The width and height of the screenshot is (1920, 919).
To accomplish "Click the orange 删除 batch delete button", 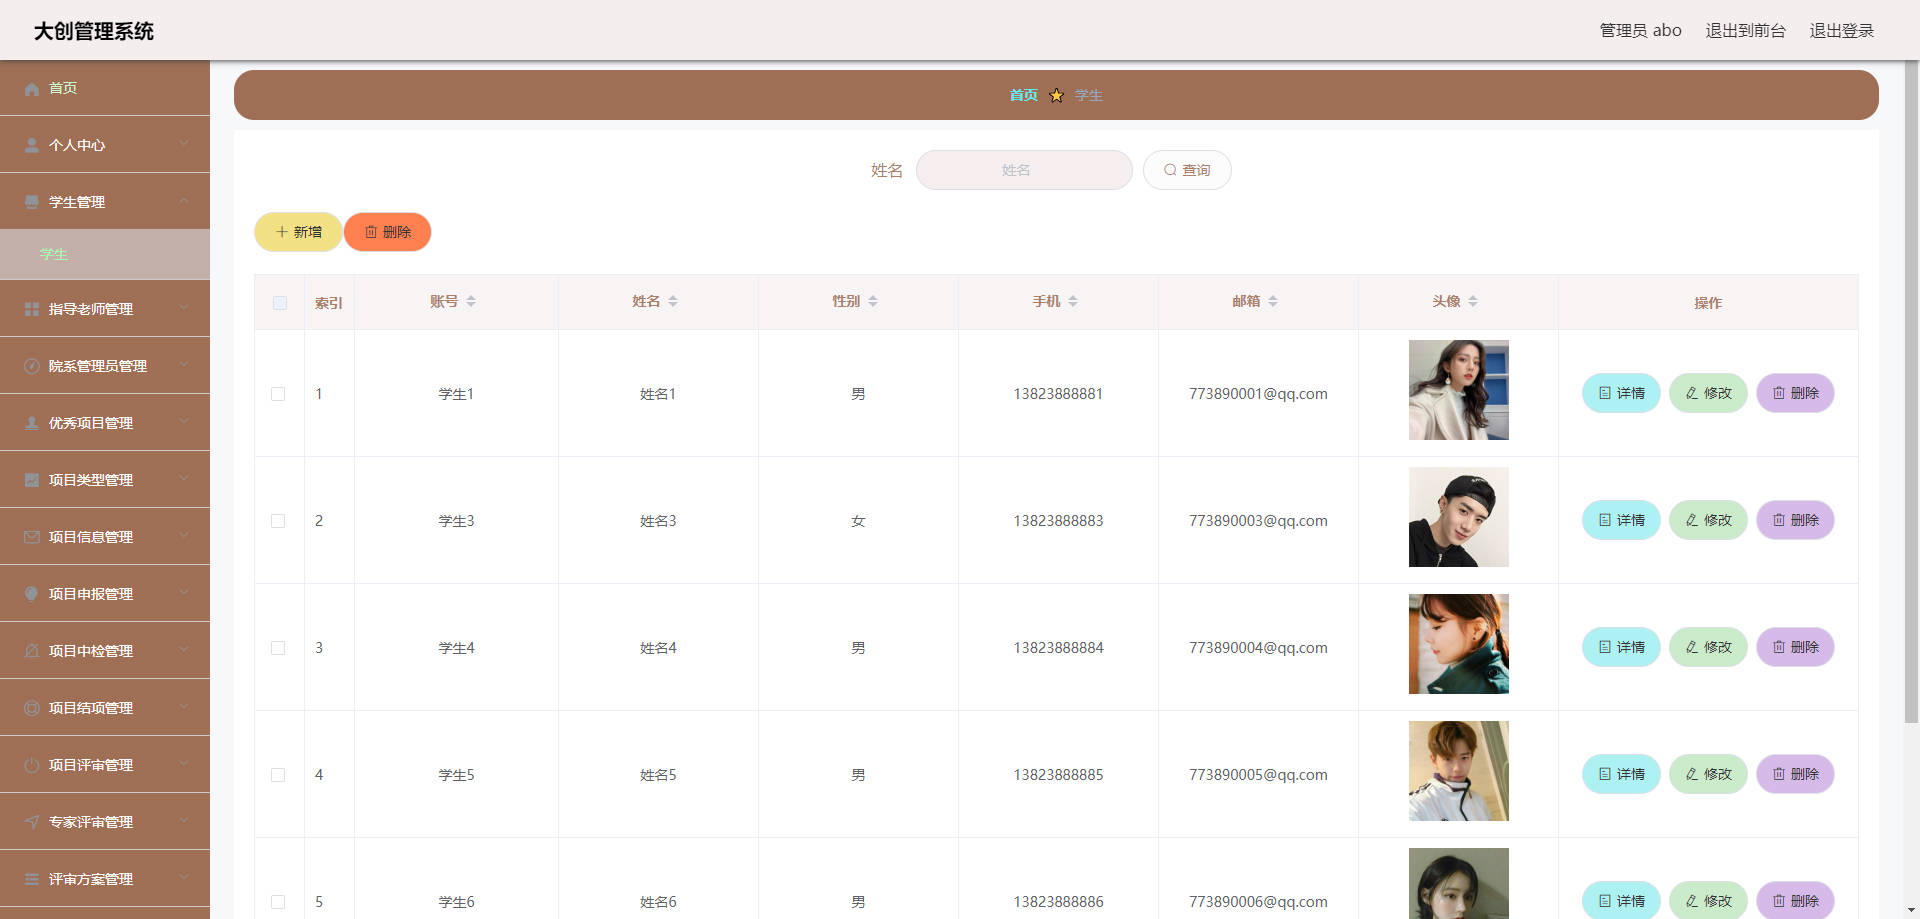I will [x=388, y=232].
